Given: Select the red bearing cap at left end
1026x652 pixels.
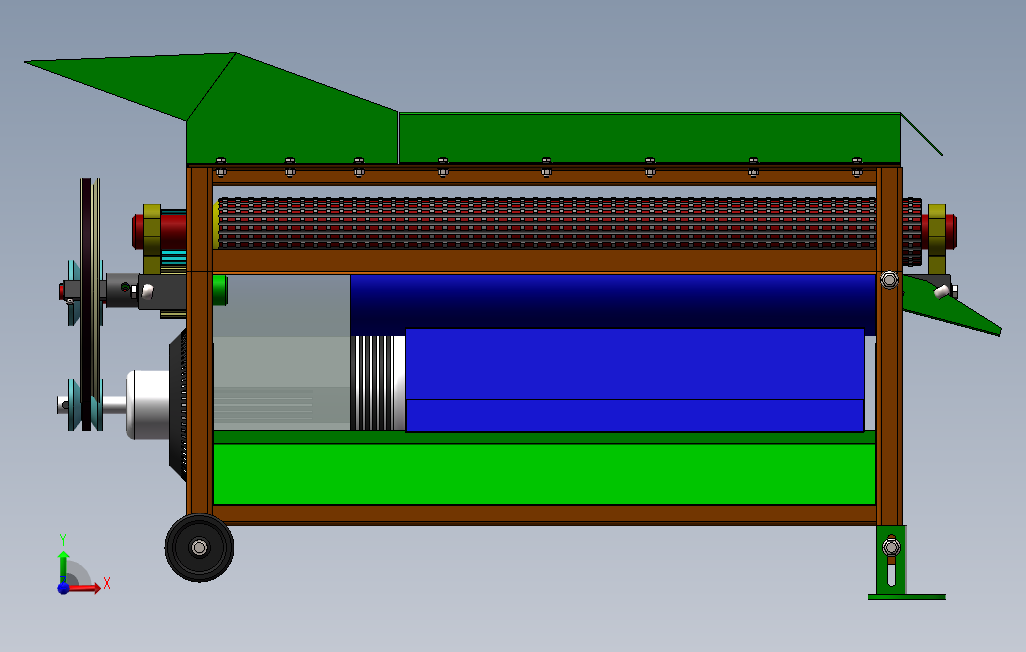Looking at the screenshot, I should click(x=138, y=231).
